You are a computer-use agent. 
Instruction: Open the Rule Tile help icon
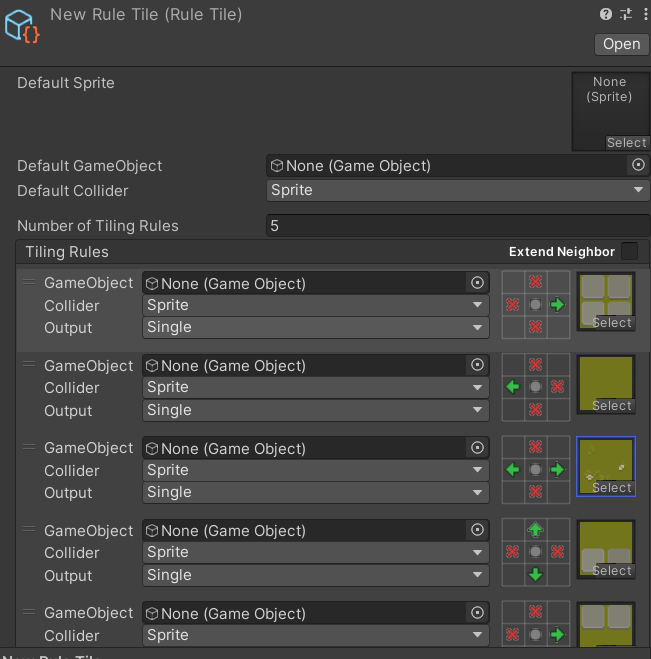606,14
